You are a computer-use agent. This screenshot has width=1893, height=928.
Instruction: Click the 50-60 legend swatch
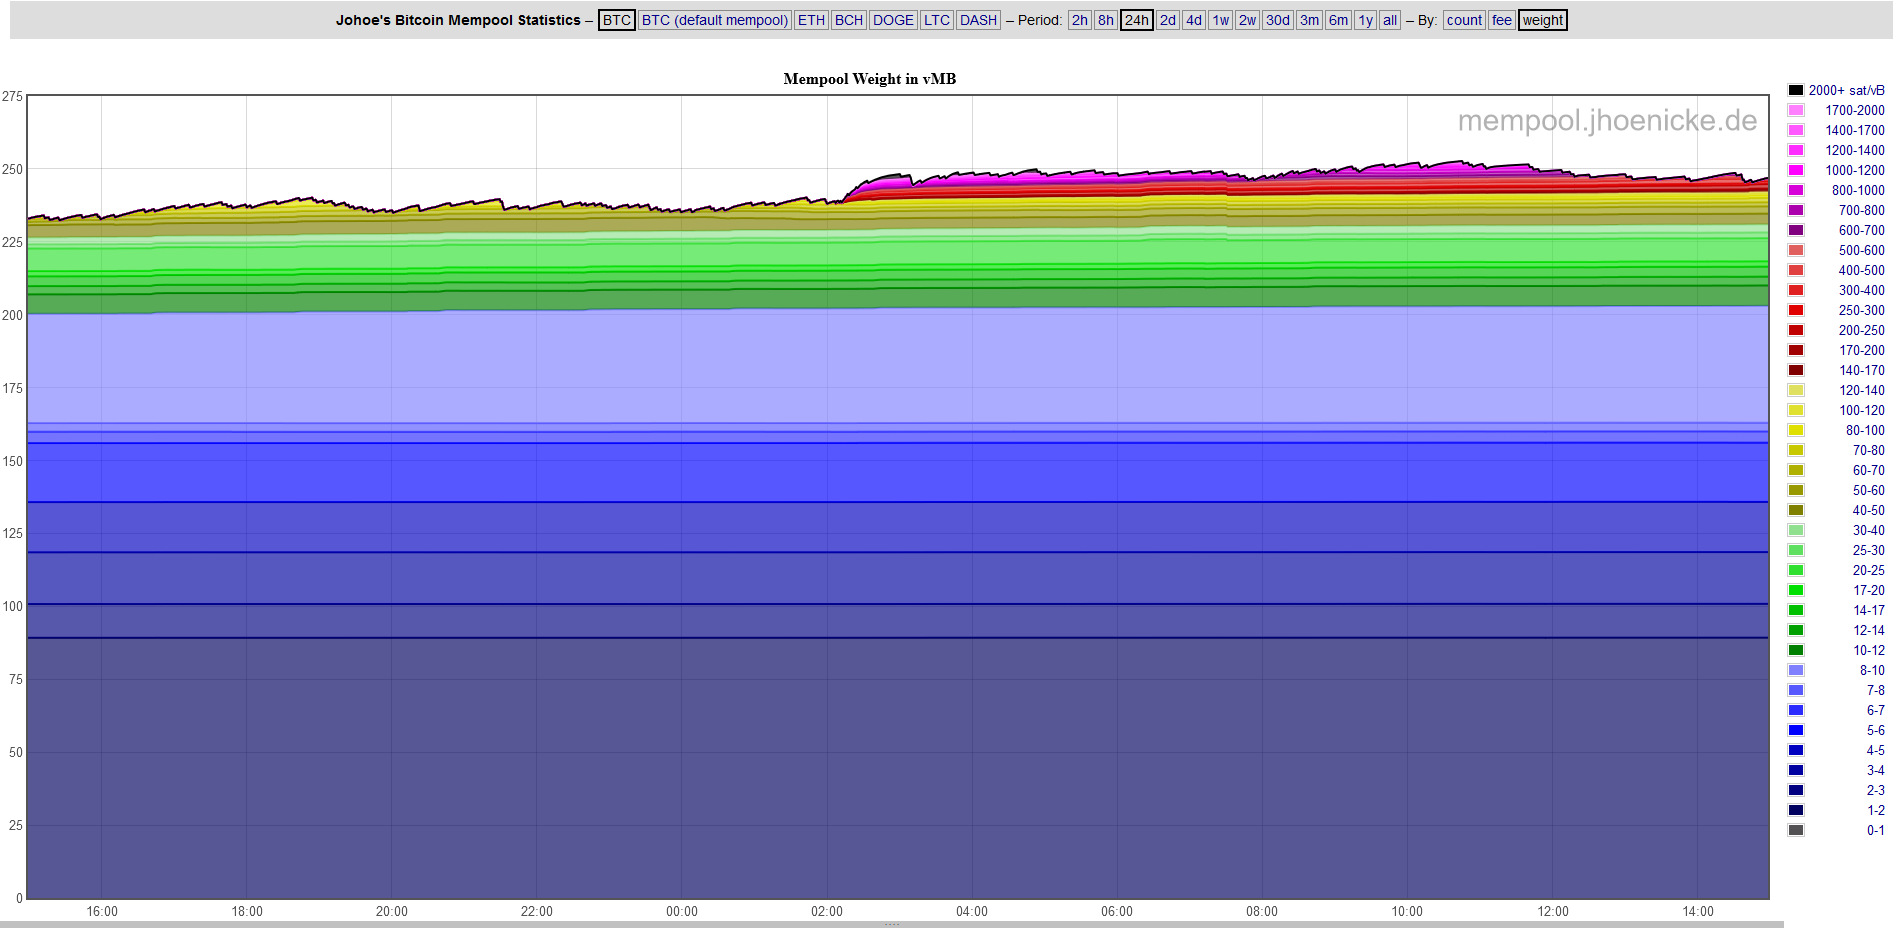[1796, 490]
